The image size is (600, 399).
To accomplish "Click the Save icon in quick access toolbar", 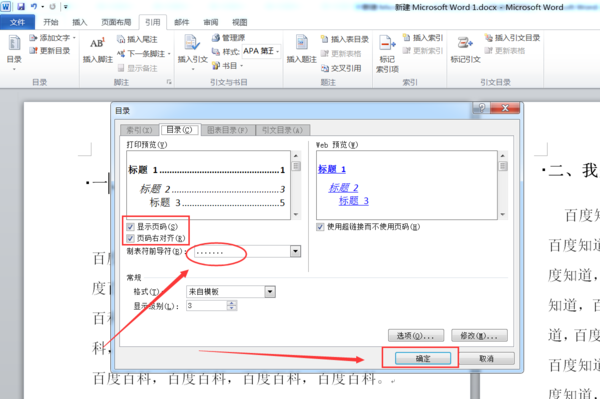I will 21,7.
